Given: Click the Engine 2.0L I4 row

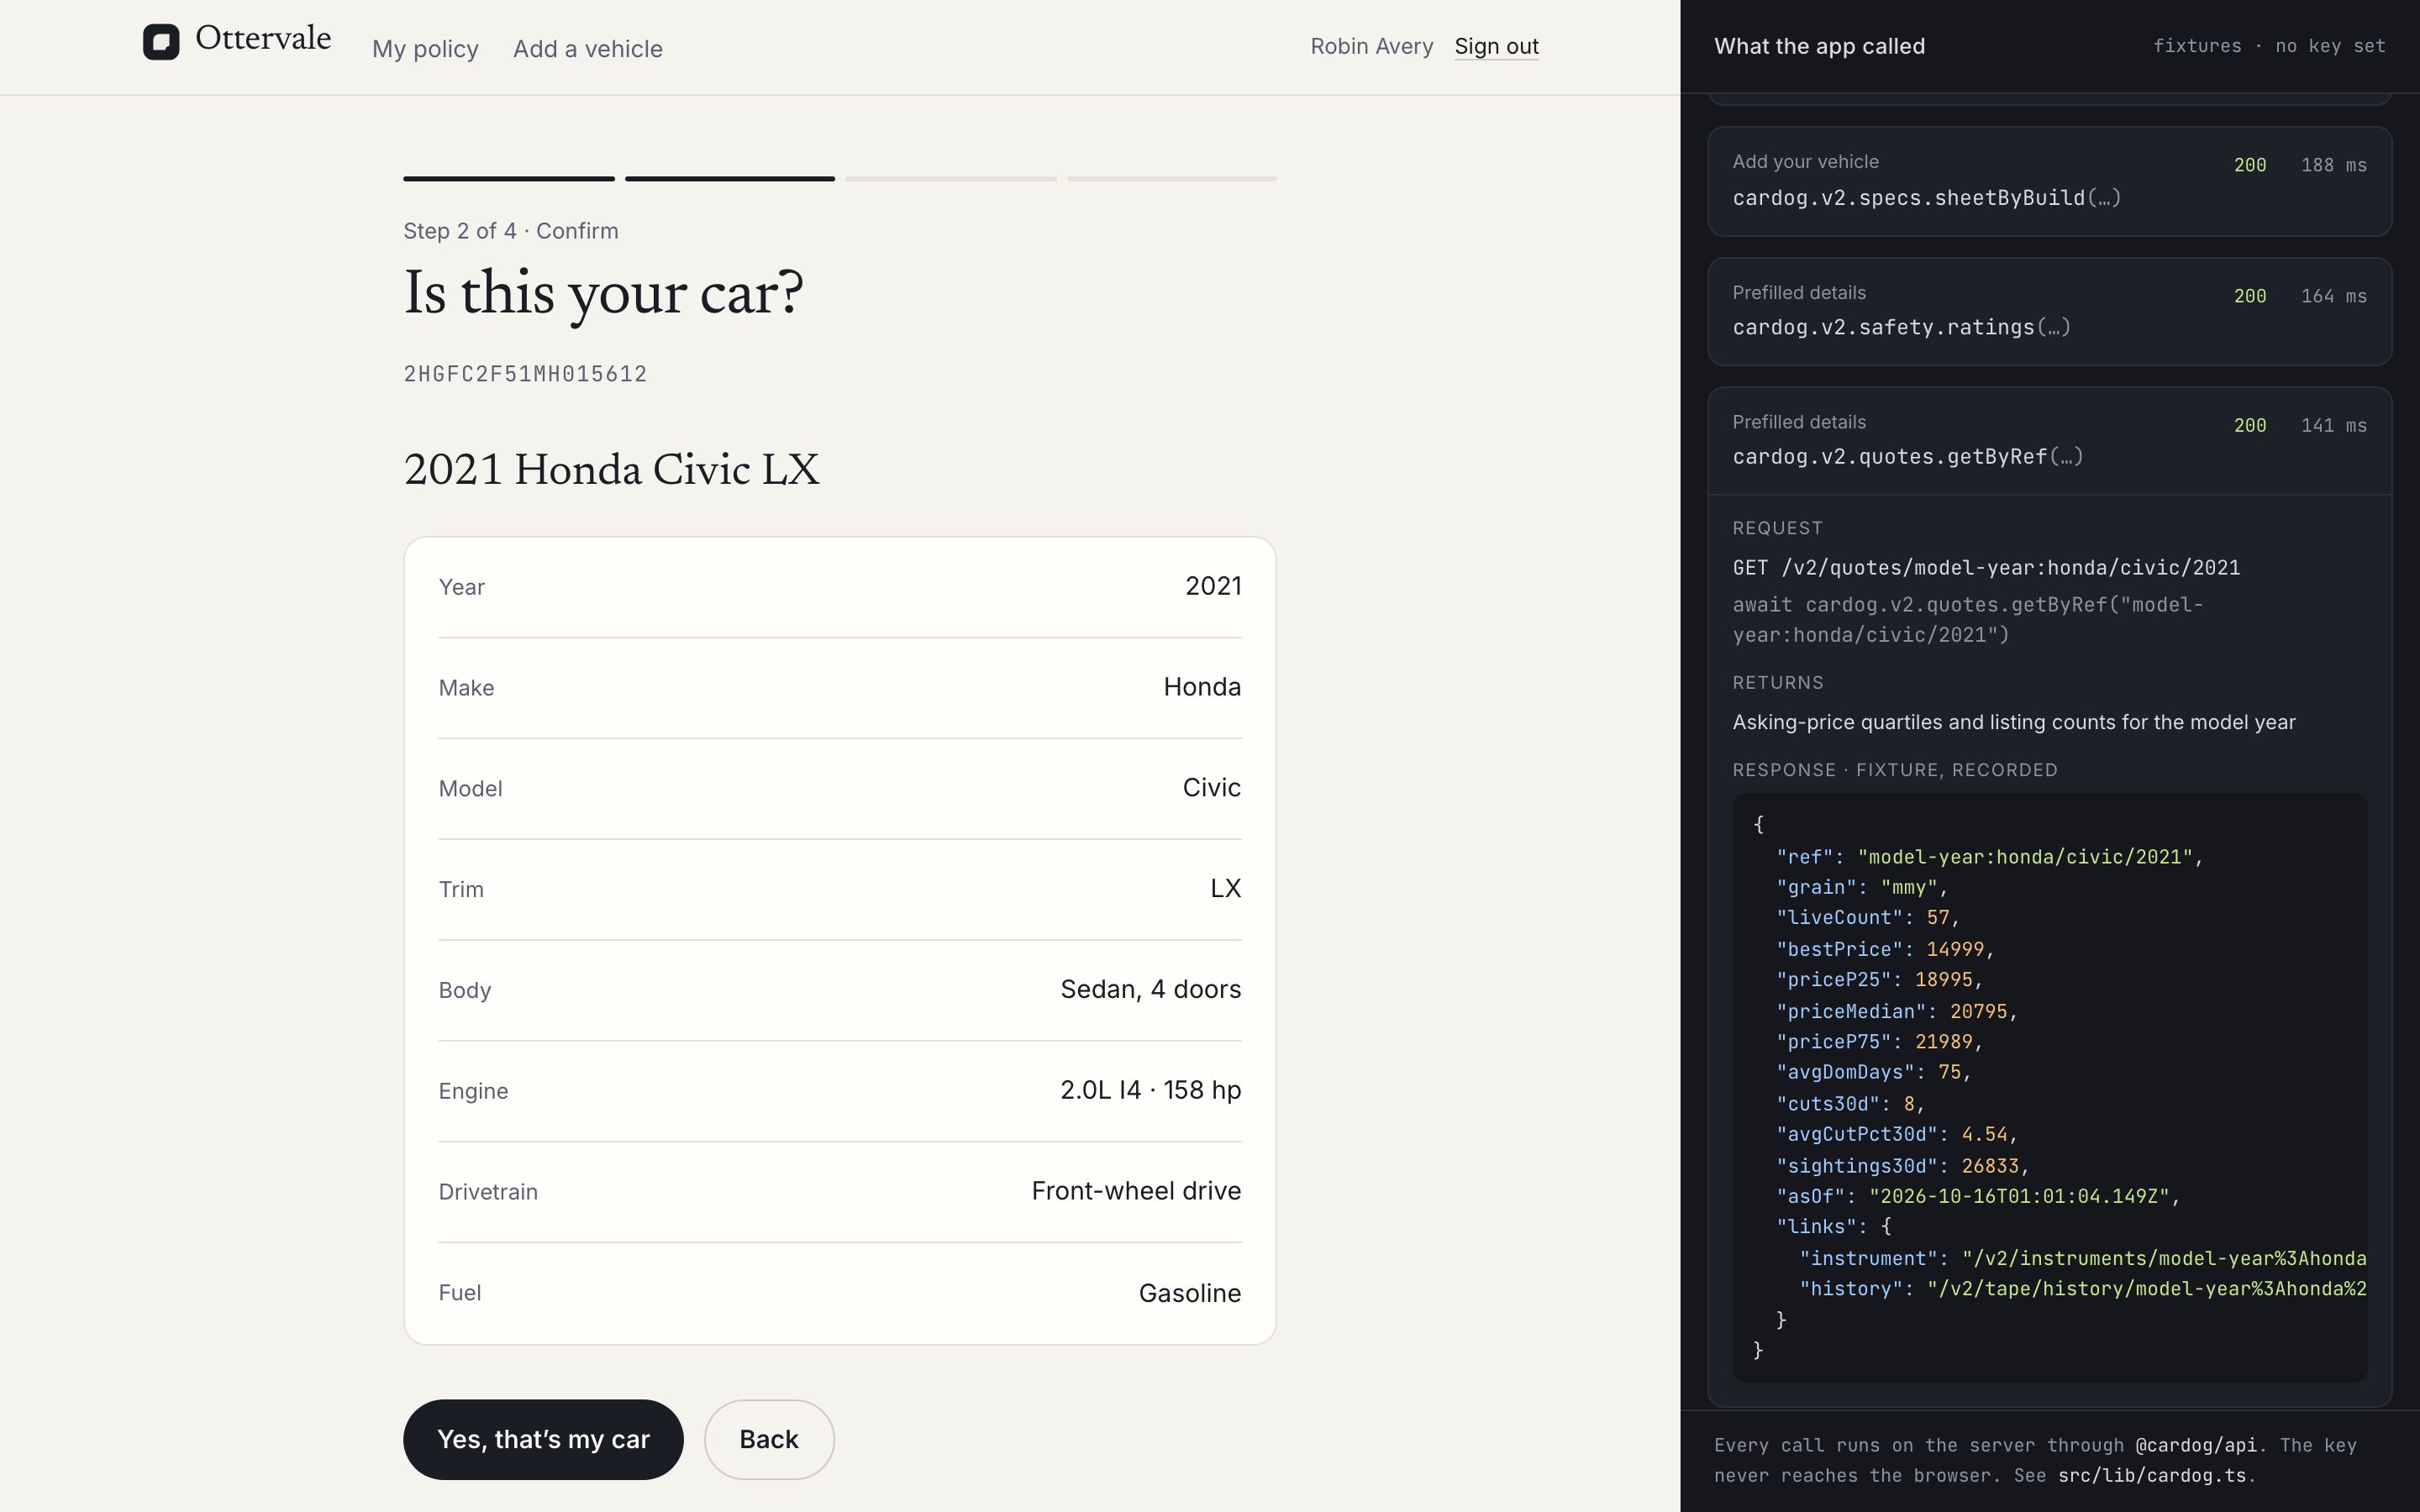Looking at the screenshot, I should pos(840,1091).
